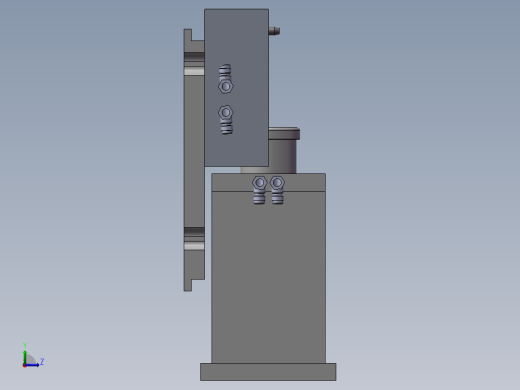
Task: Click the vertical side mounting plate
Action: click(194, 160)
